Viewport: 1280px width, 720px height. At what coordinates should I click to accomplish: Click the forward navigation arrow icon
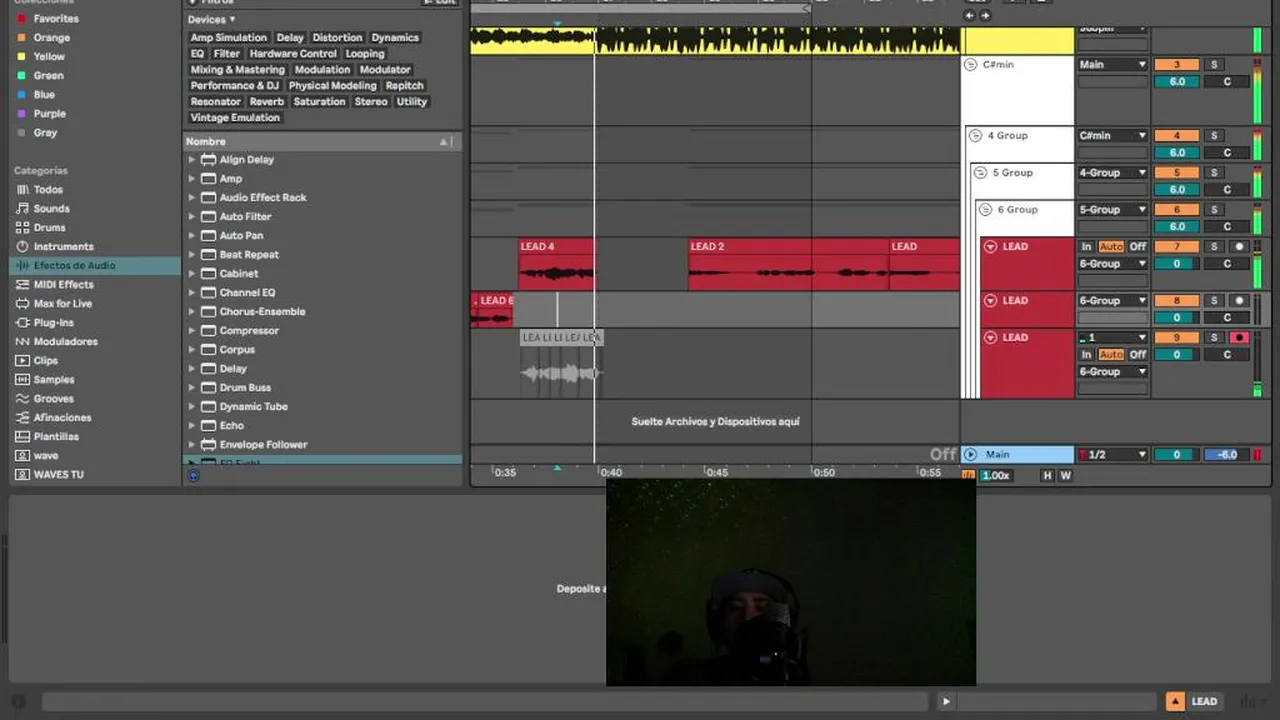[985, 16]
